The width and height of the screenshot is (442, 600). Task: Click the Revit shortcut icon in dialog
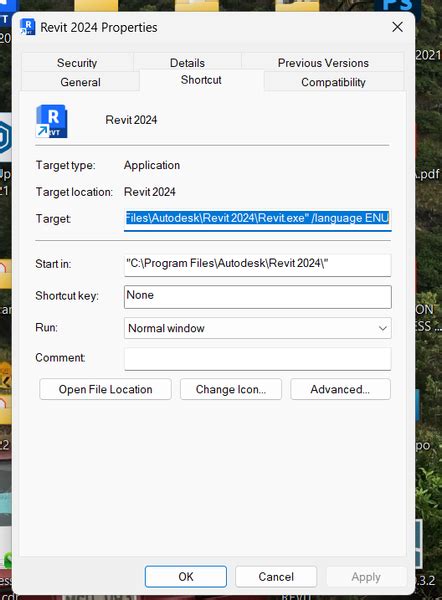(x=52, y=121)
